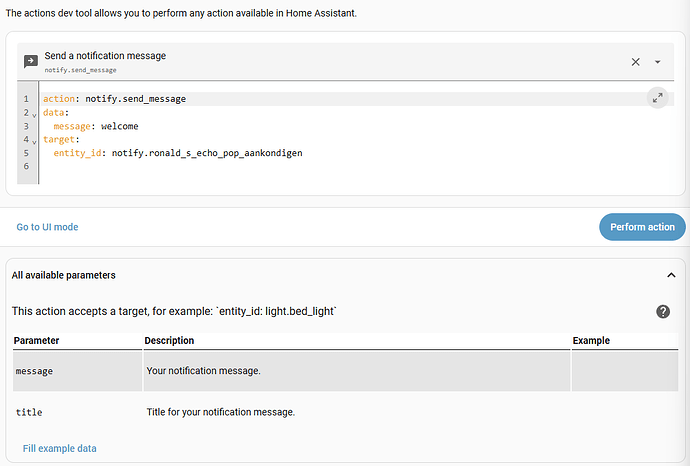Click the Parameter column header

[36, 341]
